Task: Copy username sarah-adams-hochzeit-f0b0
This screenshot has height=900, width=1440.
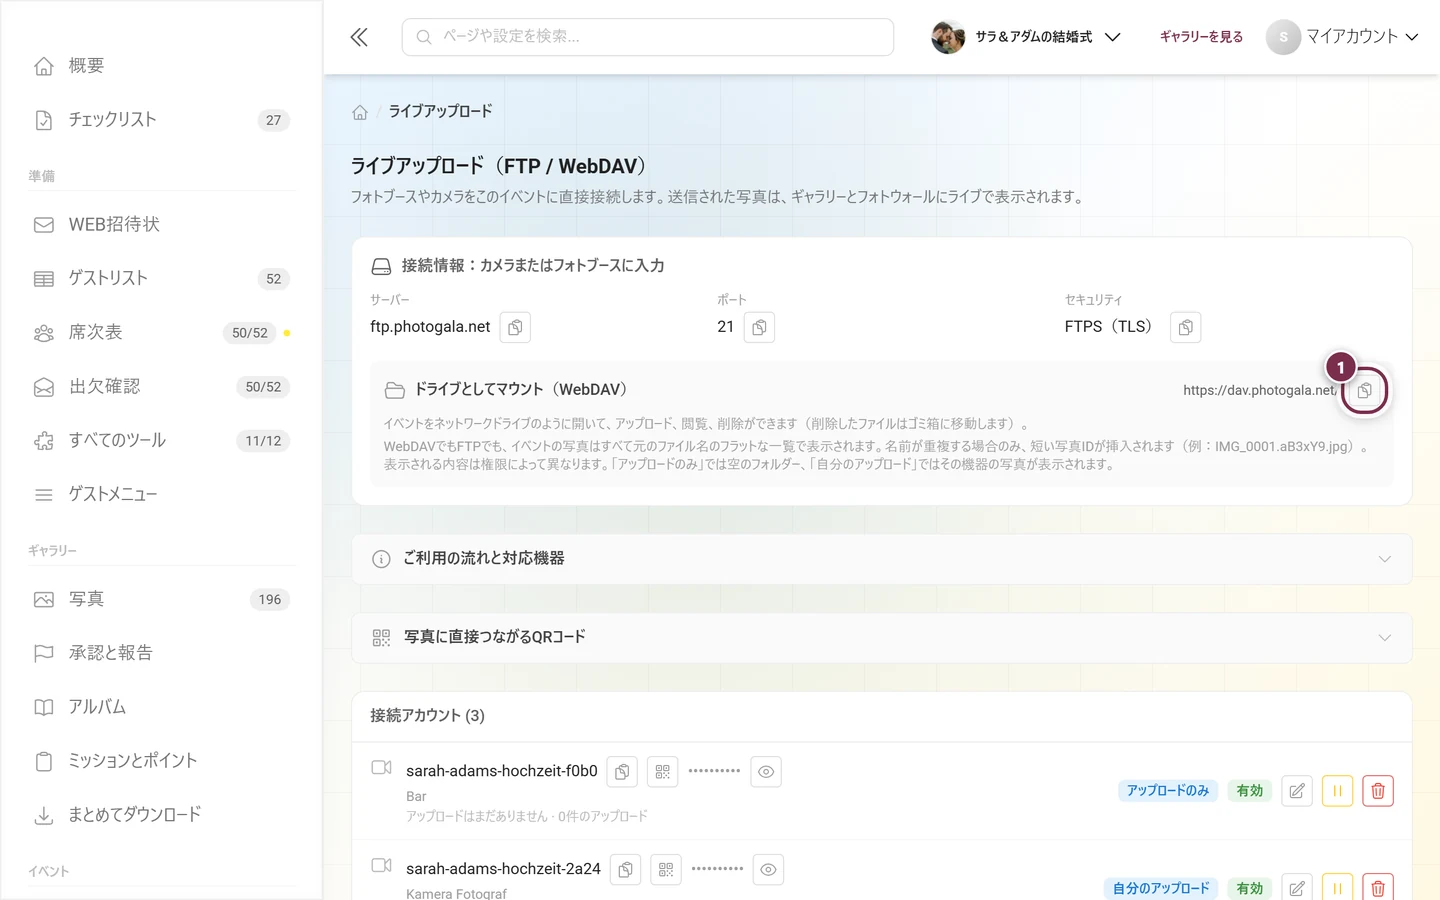Action: click(x=622, y=772)
